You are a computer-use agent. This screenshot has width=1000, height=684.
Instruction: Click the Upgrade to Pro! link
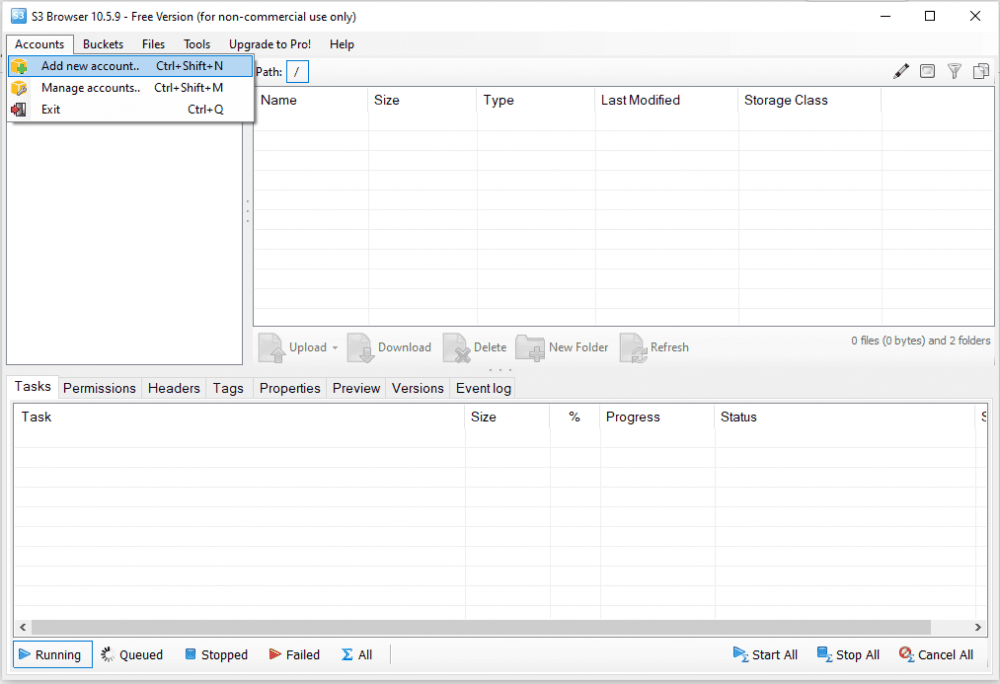[269, 44]
